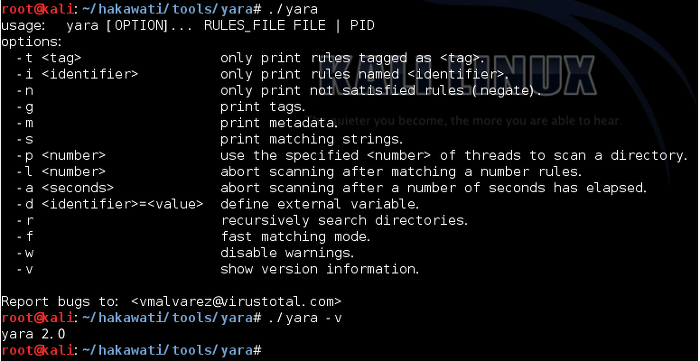Click 'show version information' text

click(x=320, y=269)
